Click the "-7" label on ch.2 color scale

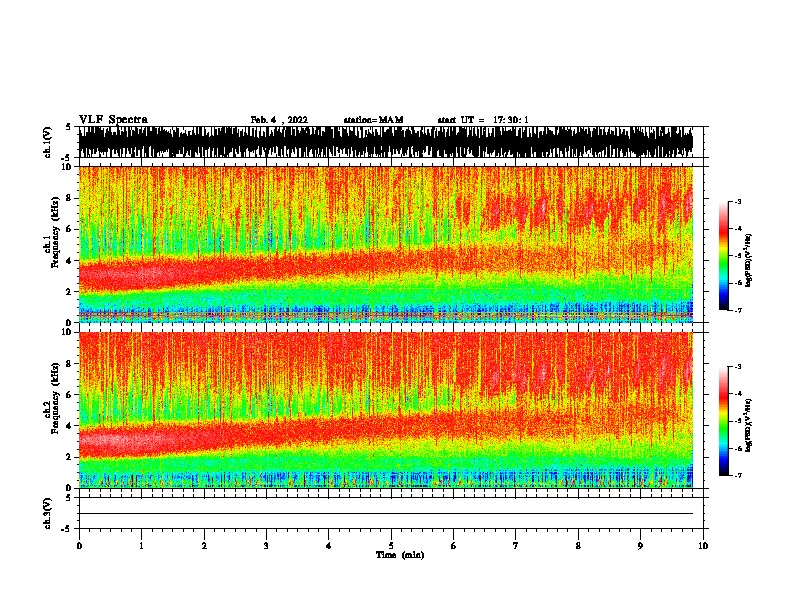[738, 475]
